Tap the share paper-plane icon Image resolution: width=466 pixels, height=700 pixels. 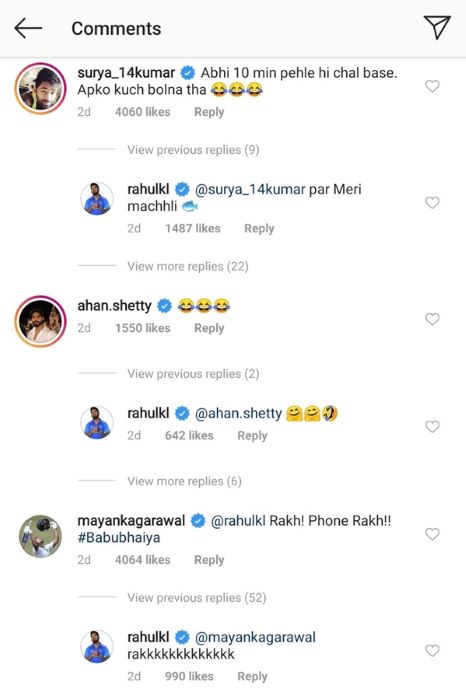pyautogui.click(x=437, y=27)
